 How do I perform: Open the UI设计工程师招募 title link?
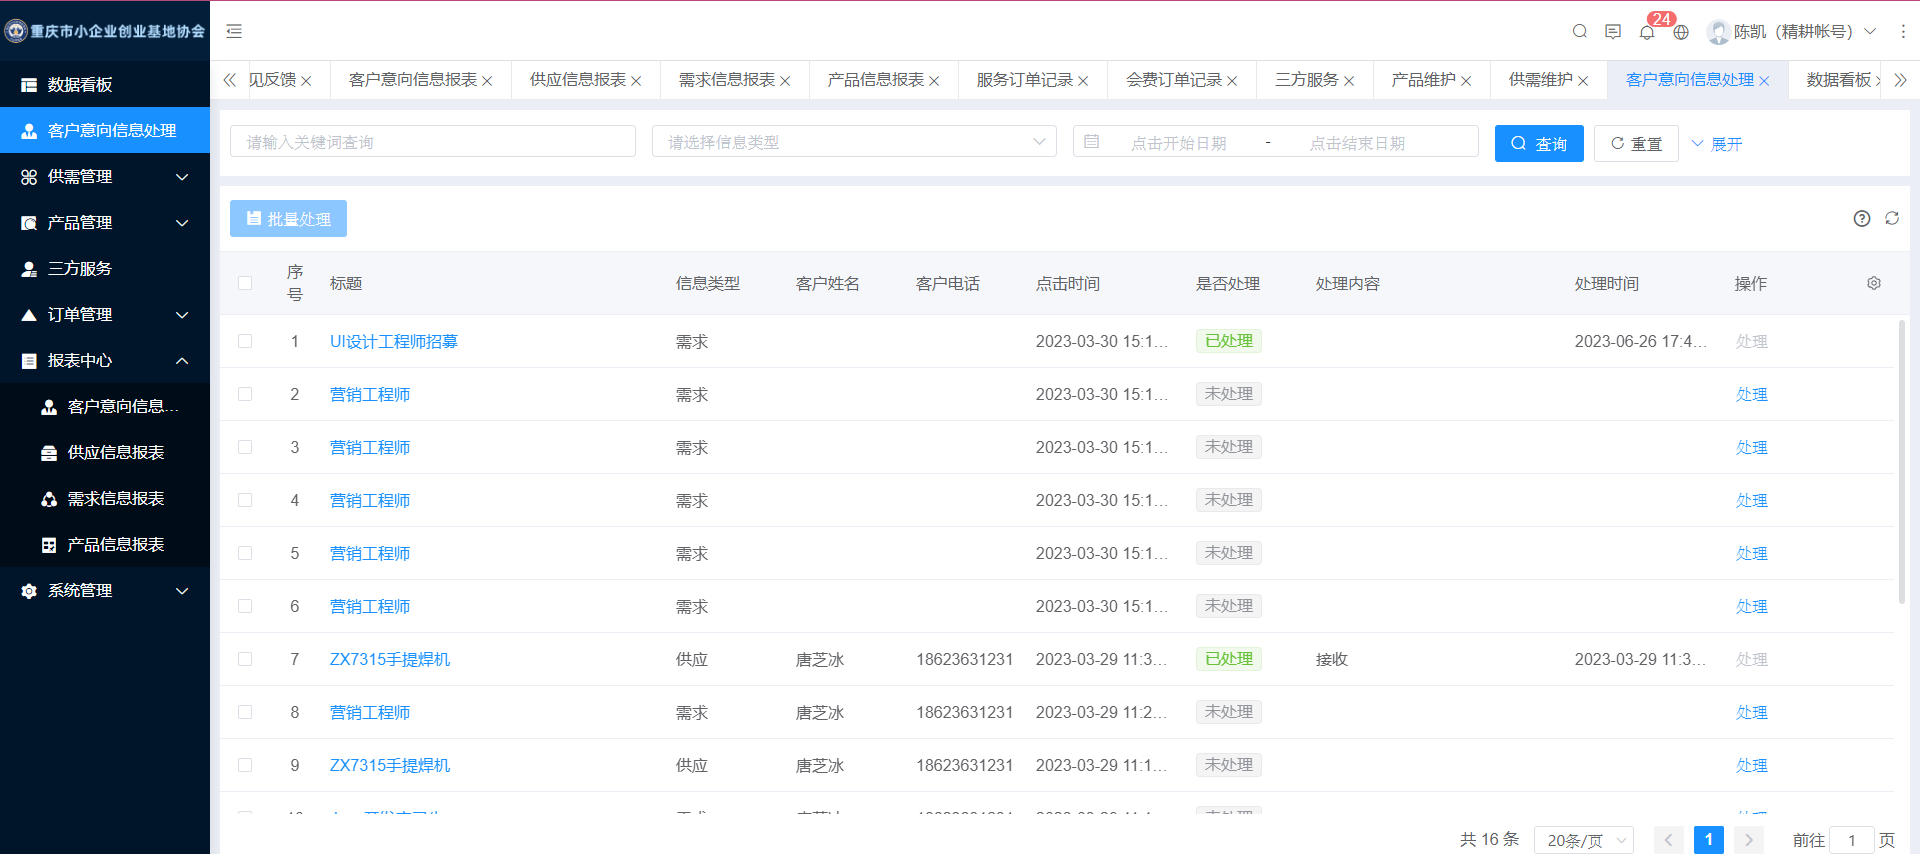394,341
